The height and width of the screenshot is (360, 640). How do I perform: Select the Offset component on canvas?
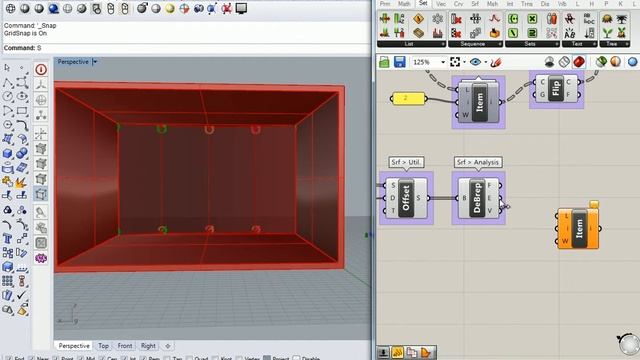tap(406, 198)
